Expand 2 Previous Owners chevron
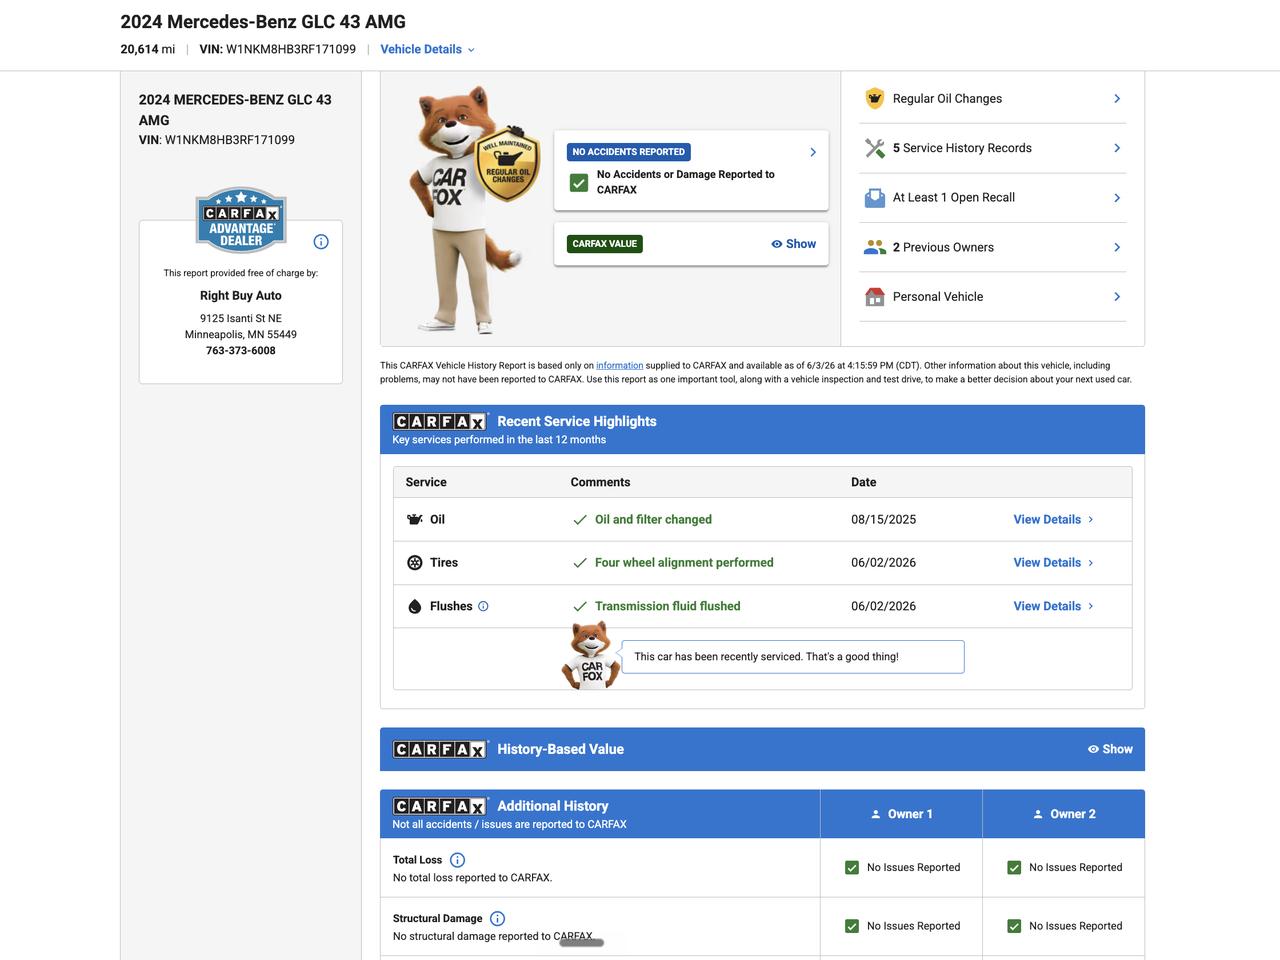 pos(1117,247)
